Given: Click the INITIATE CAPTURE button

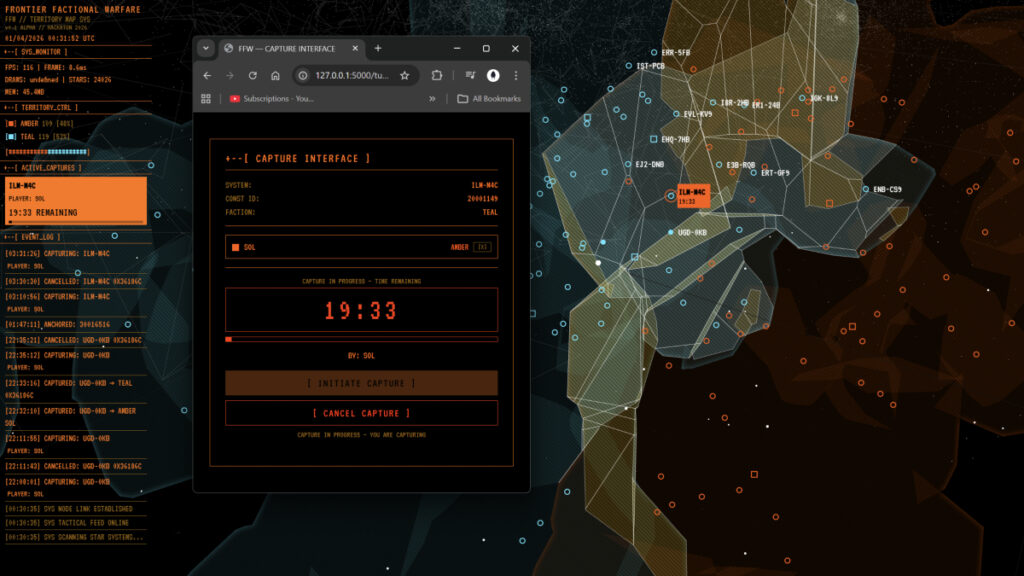Looking at the screenshot, I should coord(361,383).
